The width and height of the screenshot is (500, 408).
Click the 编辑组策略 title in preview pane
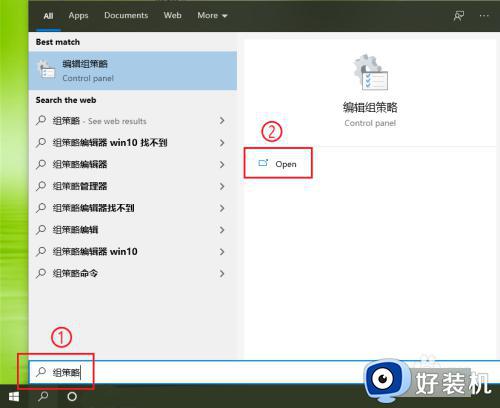pyautogui.click(x=370, y=107)
